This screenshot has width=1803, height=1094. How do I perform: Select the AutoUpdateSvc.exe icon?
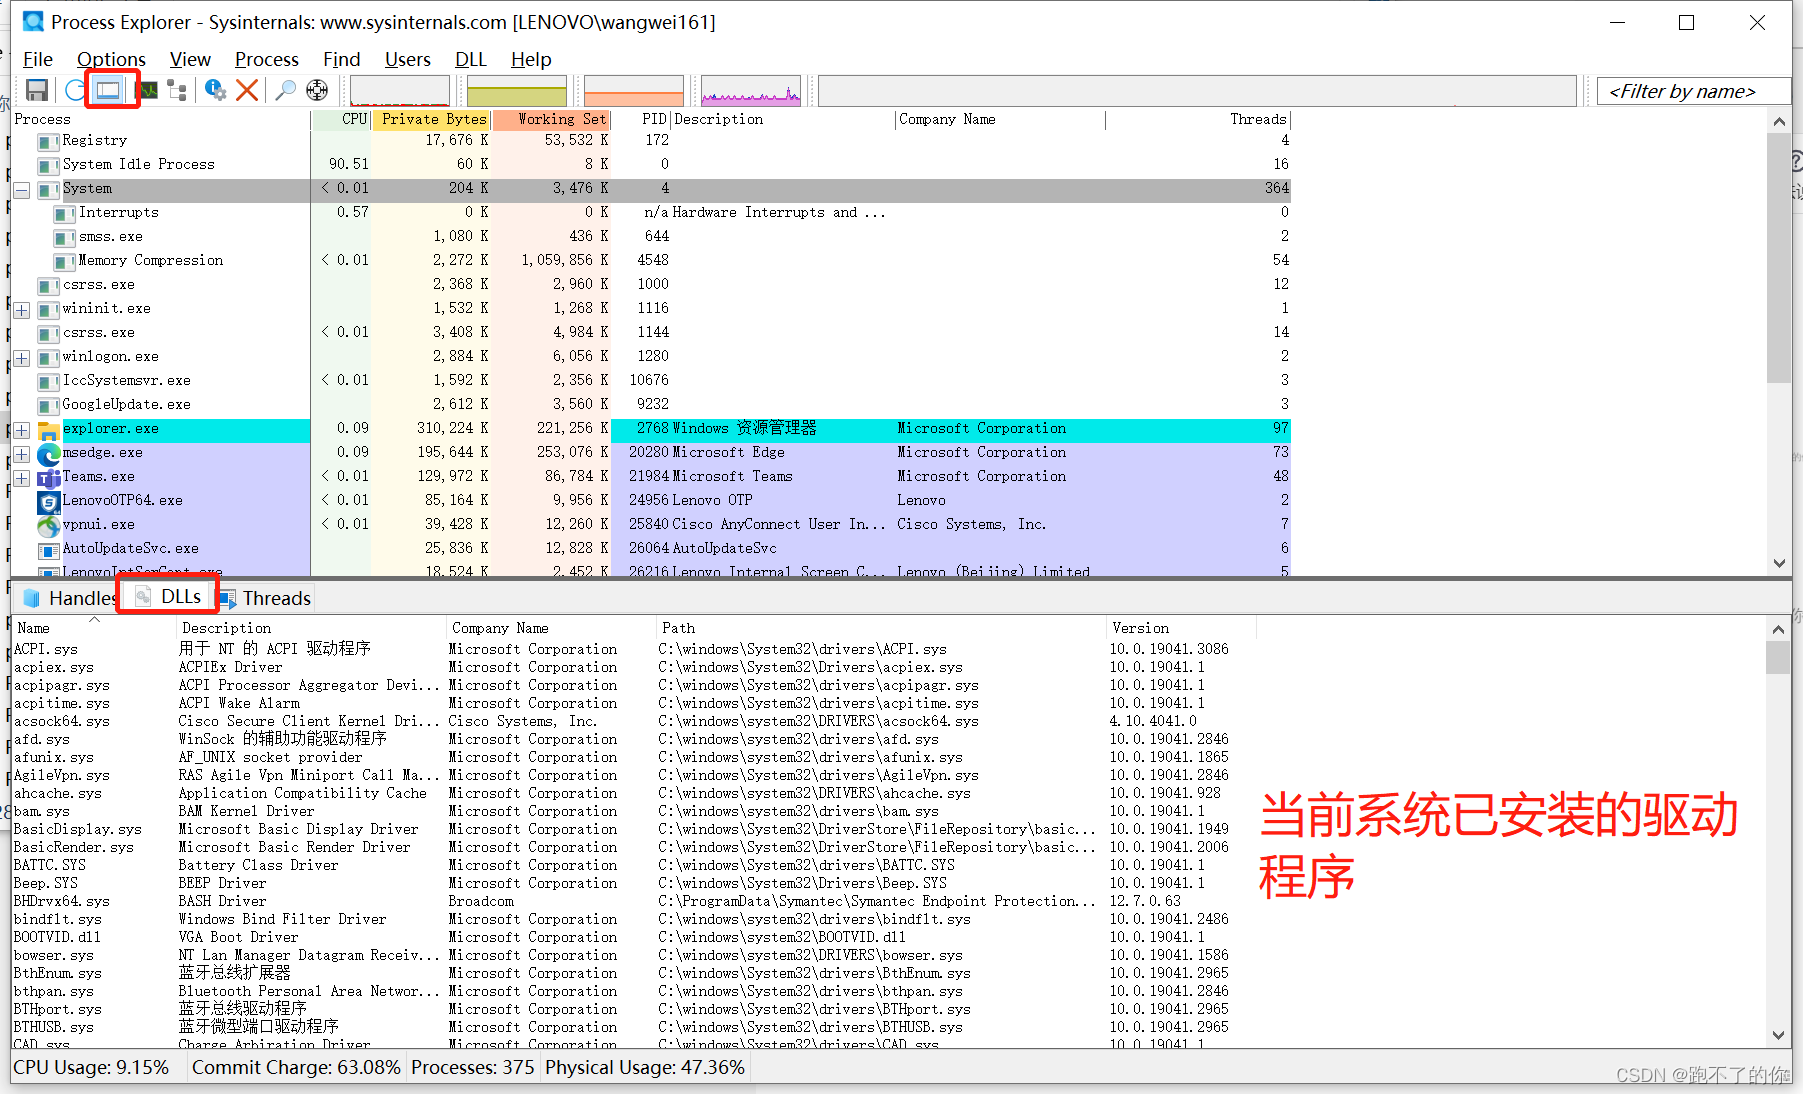(48, 550)
